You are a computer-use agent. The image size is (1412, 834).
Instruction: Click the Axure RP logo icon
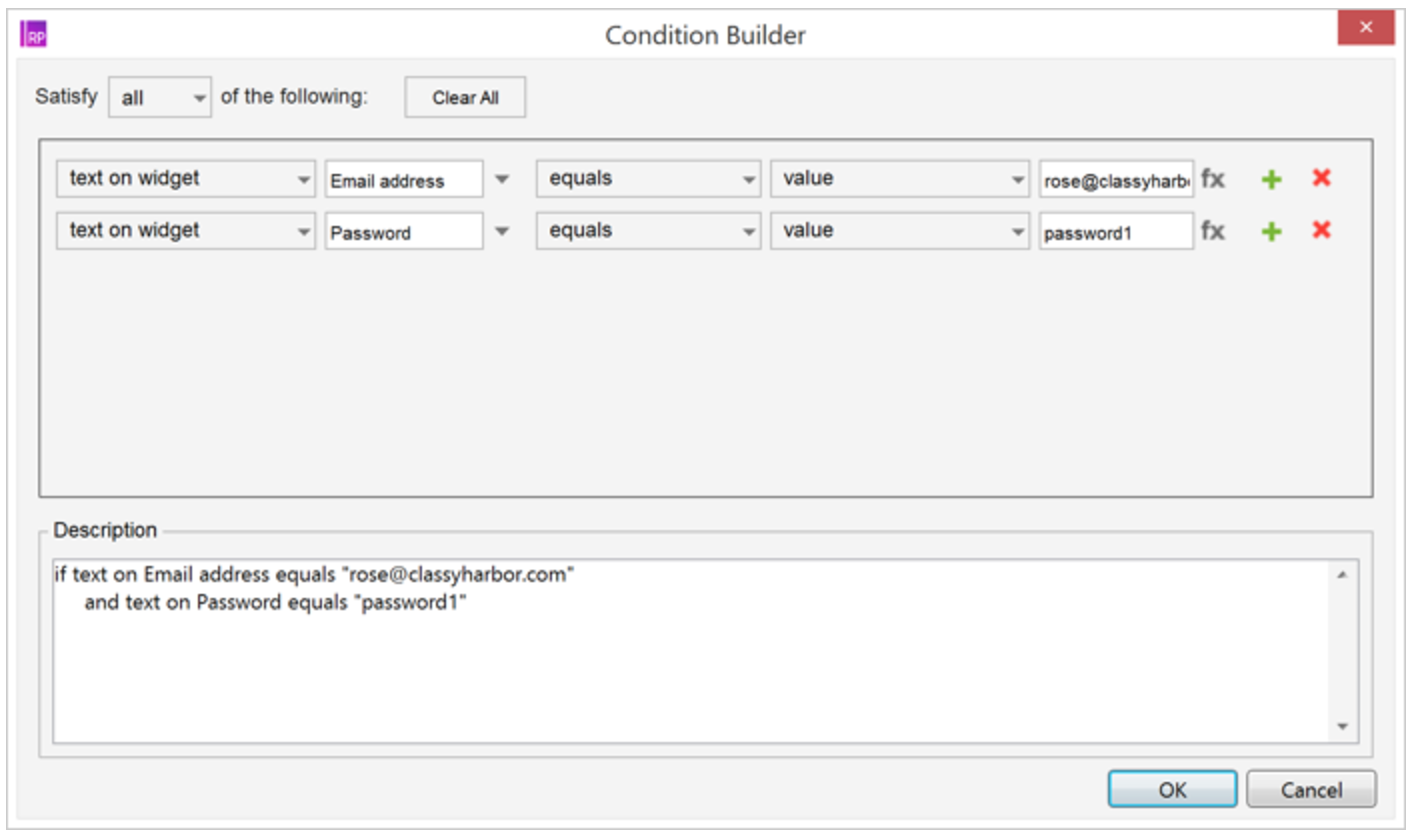pos(34,35)
